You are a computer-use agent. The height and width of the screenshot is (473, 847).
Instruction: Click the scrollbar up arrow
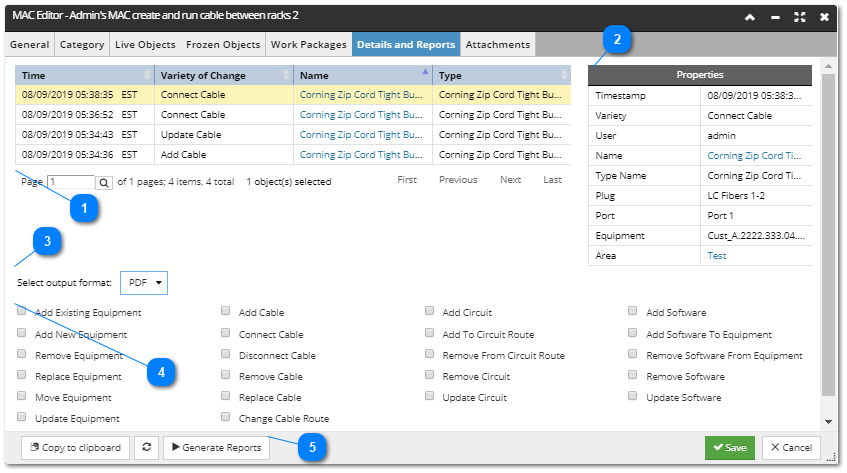[x=828, y=66]
